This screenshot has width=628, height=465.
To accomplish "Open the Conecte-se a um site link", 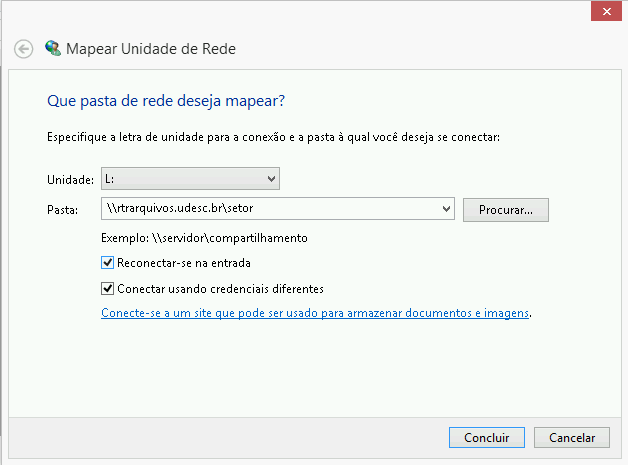I will [x=315, y=313].
